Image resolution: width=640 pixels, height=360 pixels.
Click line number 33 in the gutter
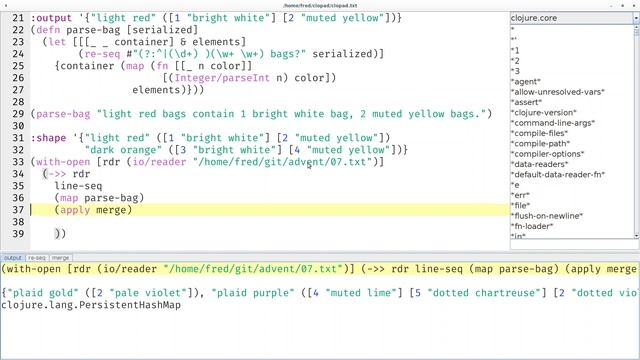point(18,162)
